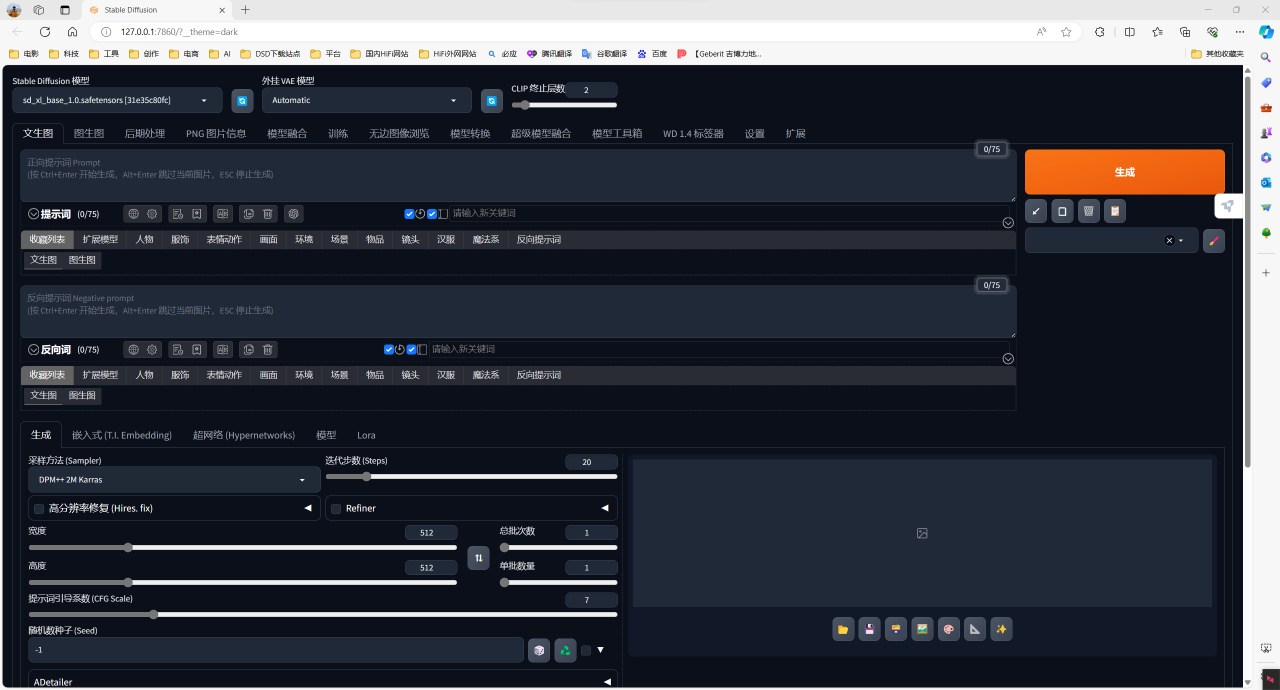Adjust the CFG Scale slider
This screenshot has height=690, width=1280.
323,614
